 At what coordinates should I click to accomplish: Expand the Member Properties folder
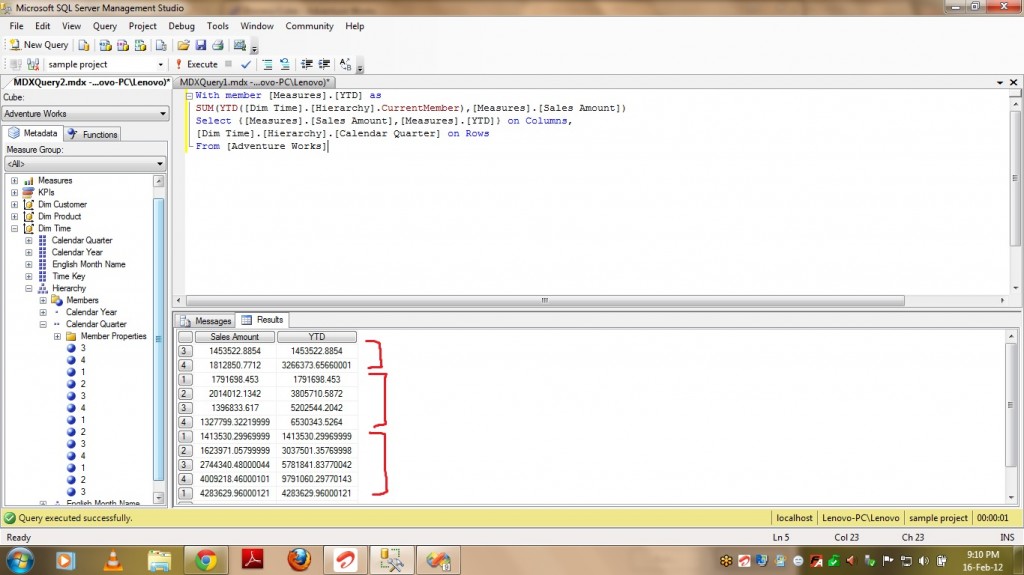[x=57, y=337]
